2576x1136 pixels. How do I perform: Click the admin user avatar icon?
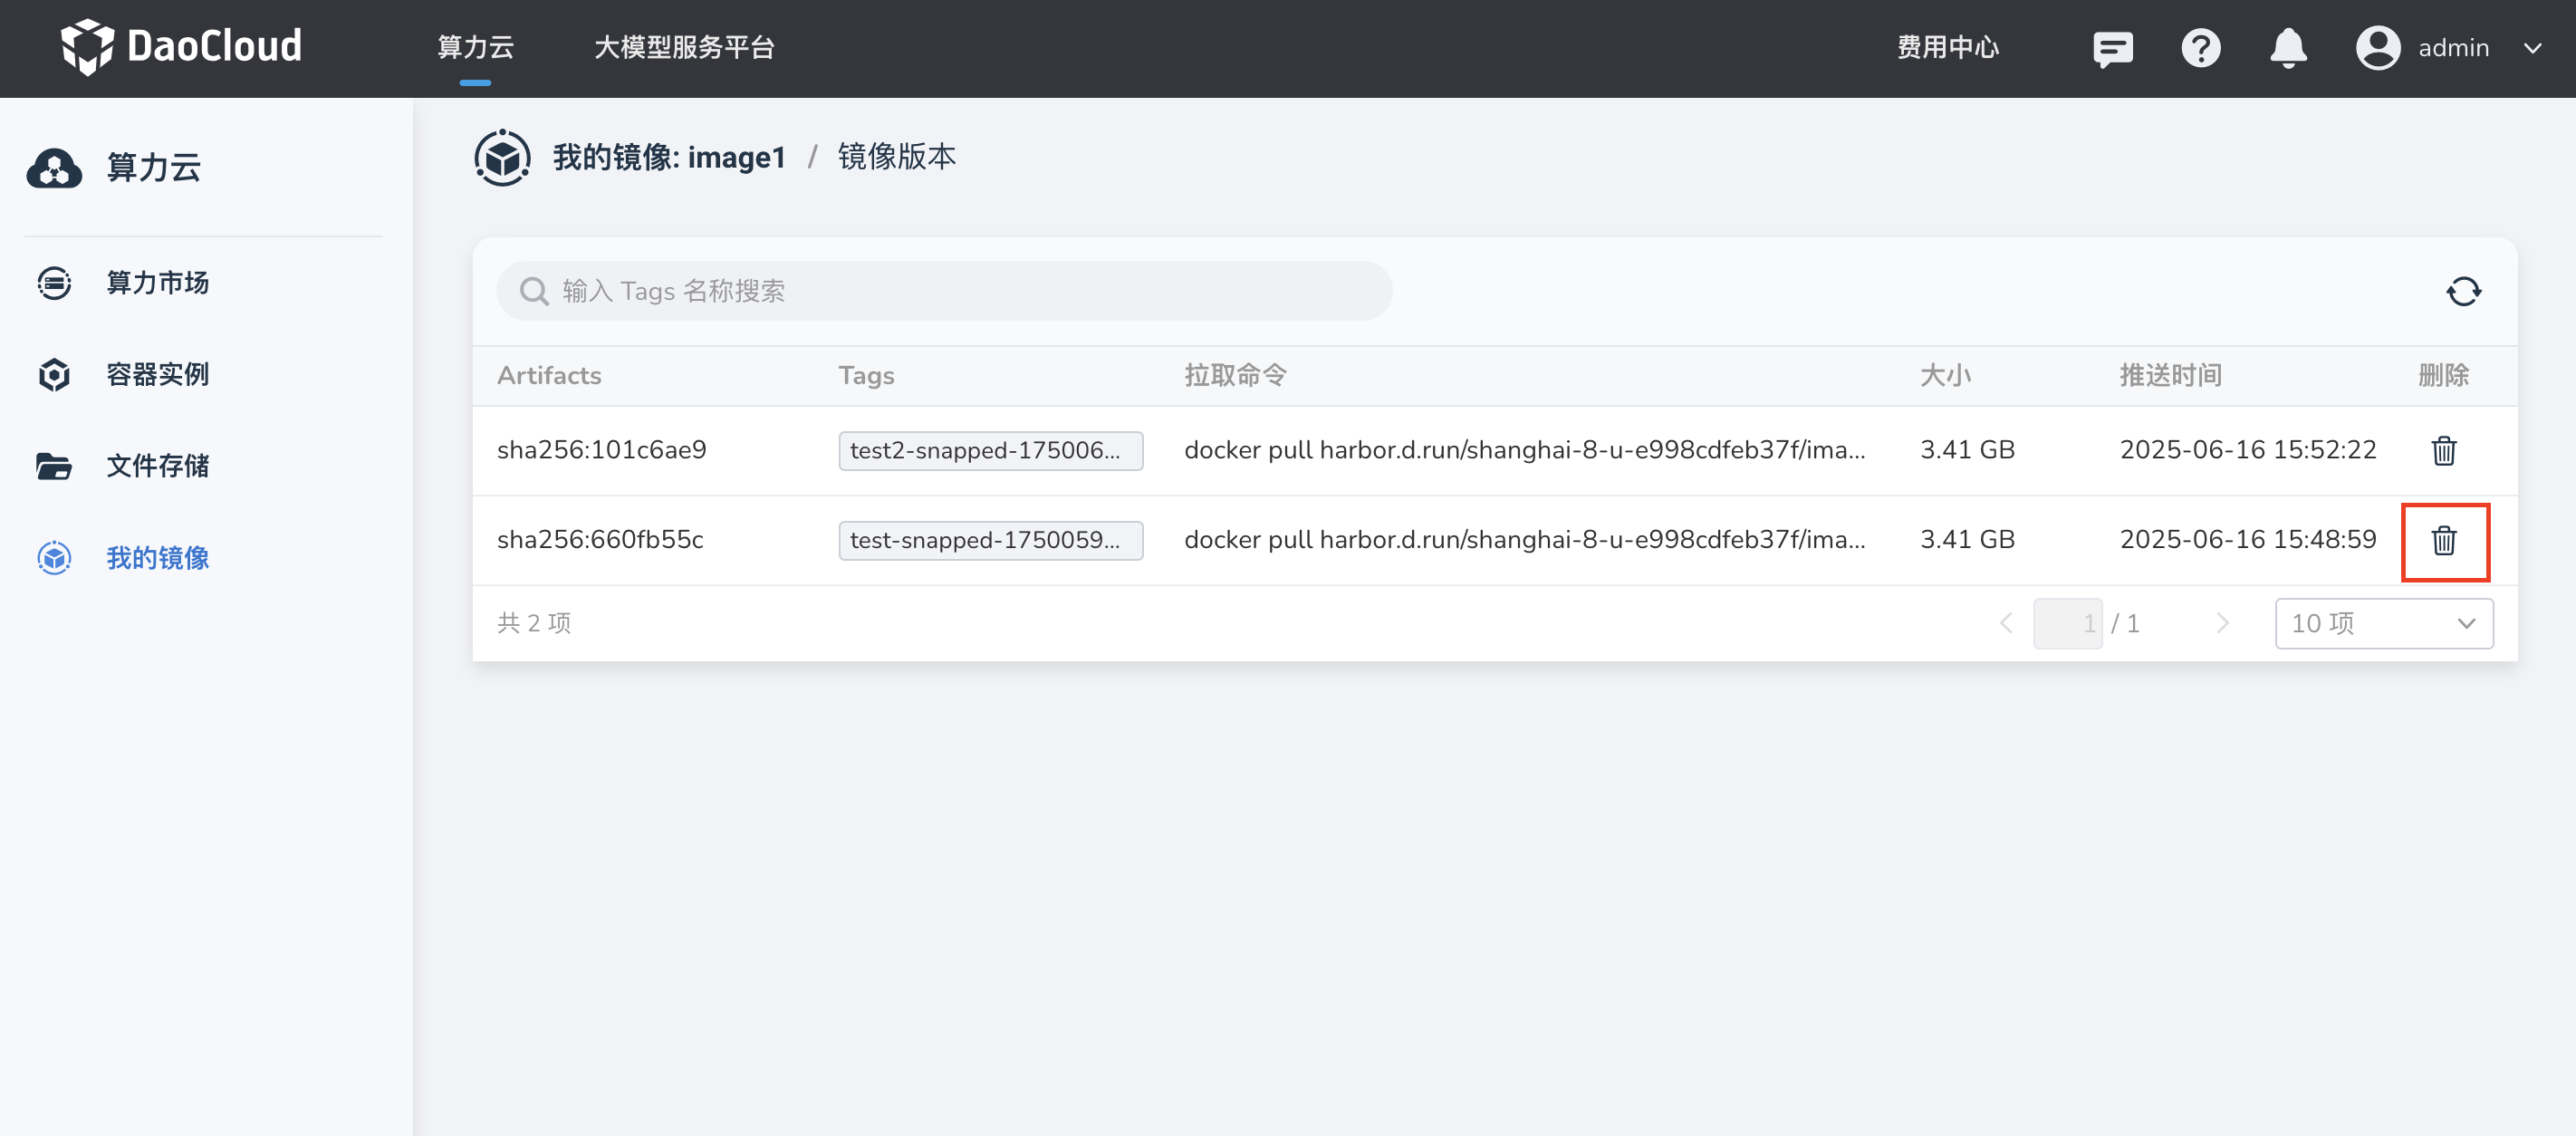[2377, 48]
